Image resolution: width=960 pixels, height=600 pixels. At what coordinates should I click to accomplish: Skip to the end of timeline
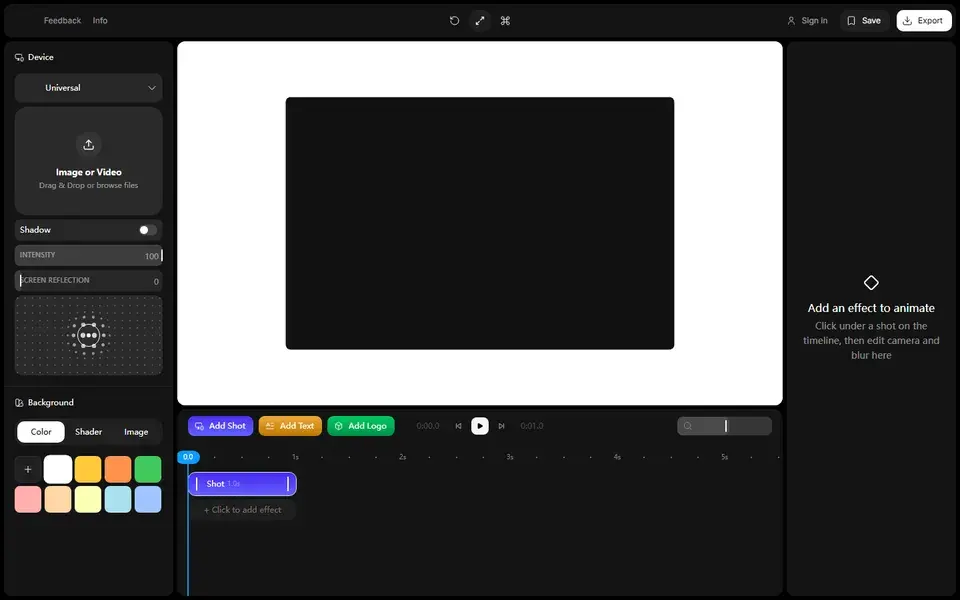point(501,426)
